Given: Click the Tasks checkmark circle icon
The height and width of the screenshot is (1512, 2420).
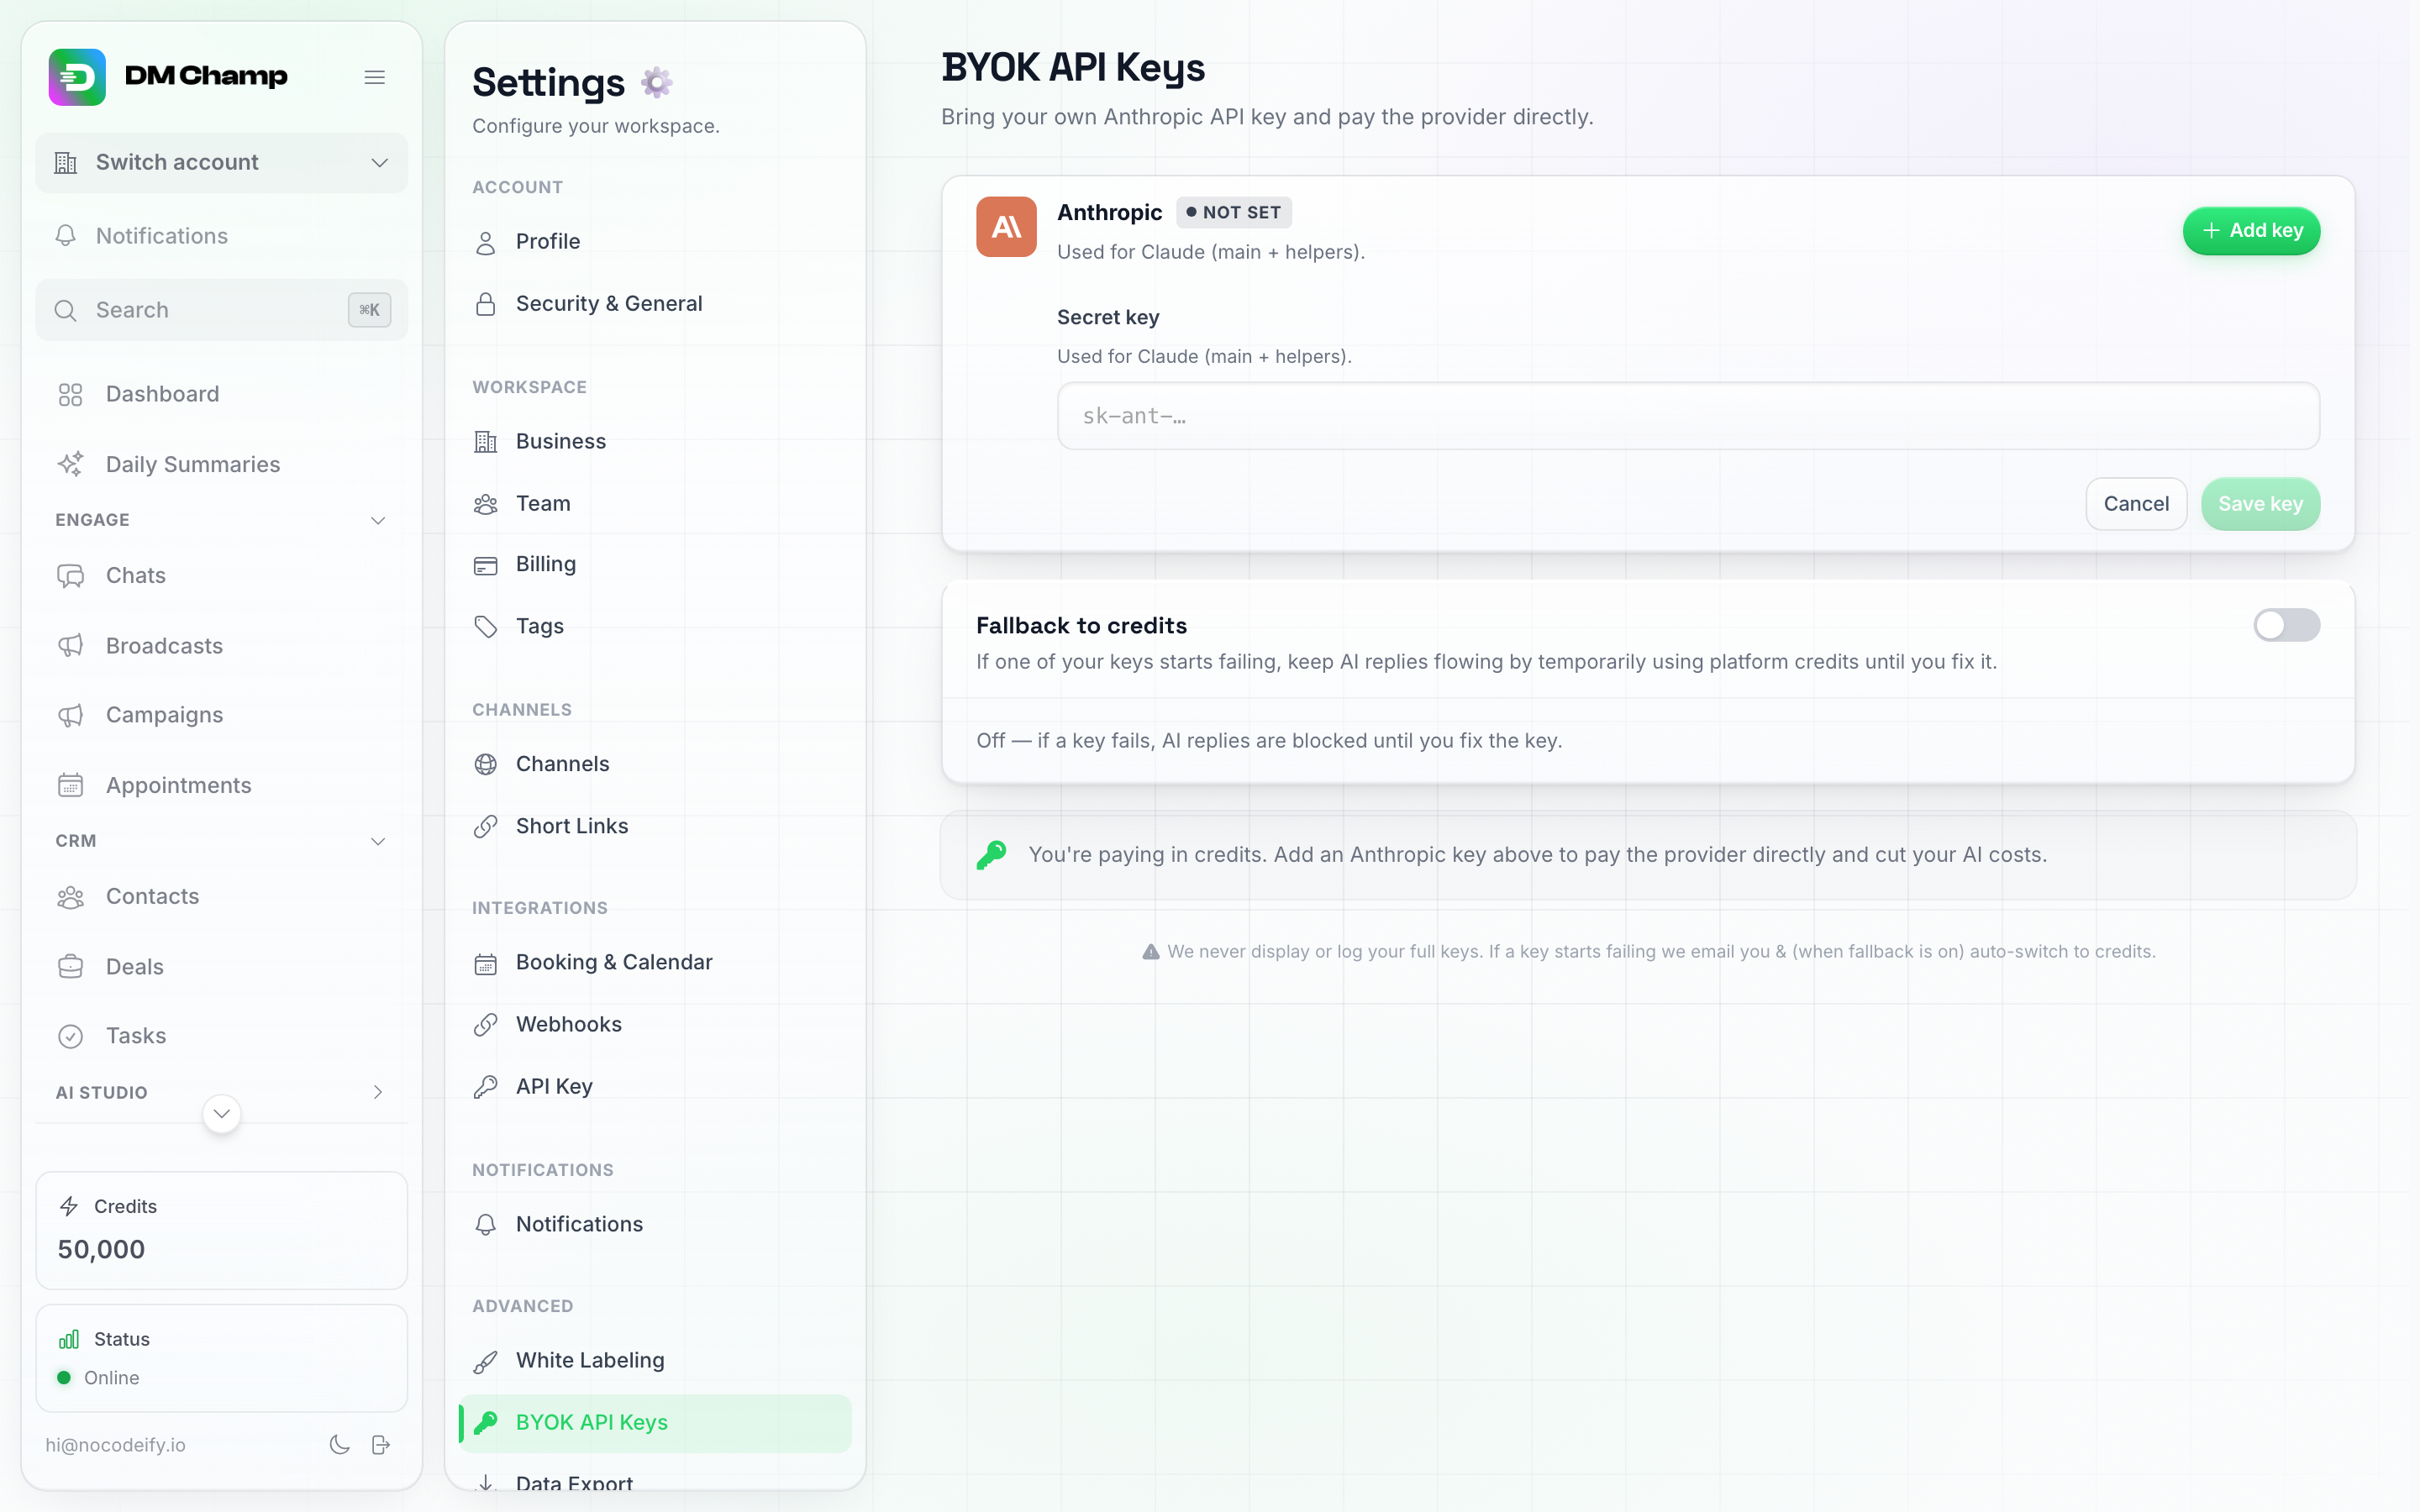Looking at the screenshot, I should [x=70, y=1036].
